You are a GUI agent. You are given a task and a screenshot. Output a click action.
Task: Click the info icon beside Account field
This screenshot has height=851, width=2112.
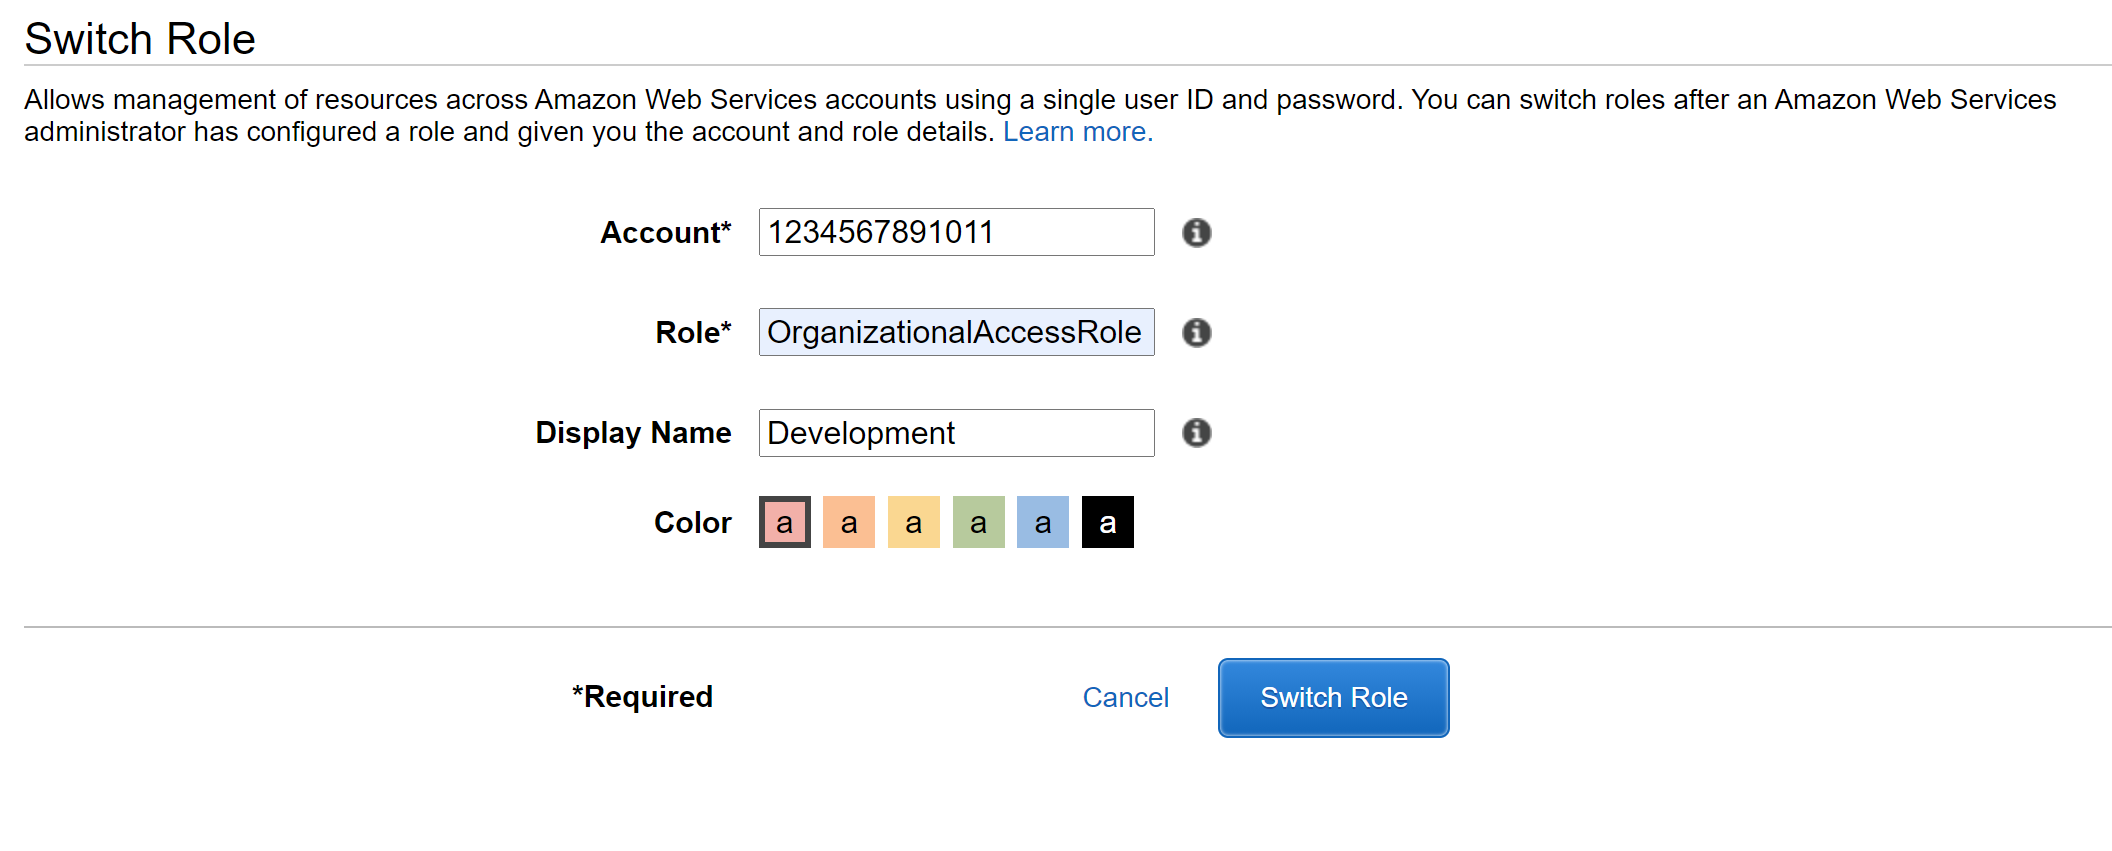click(x=1196, y=232)
